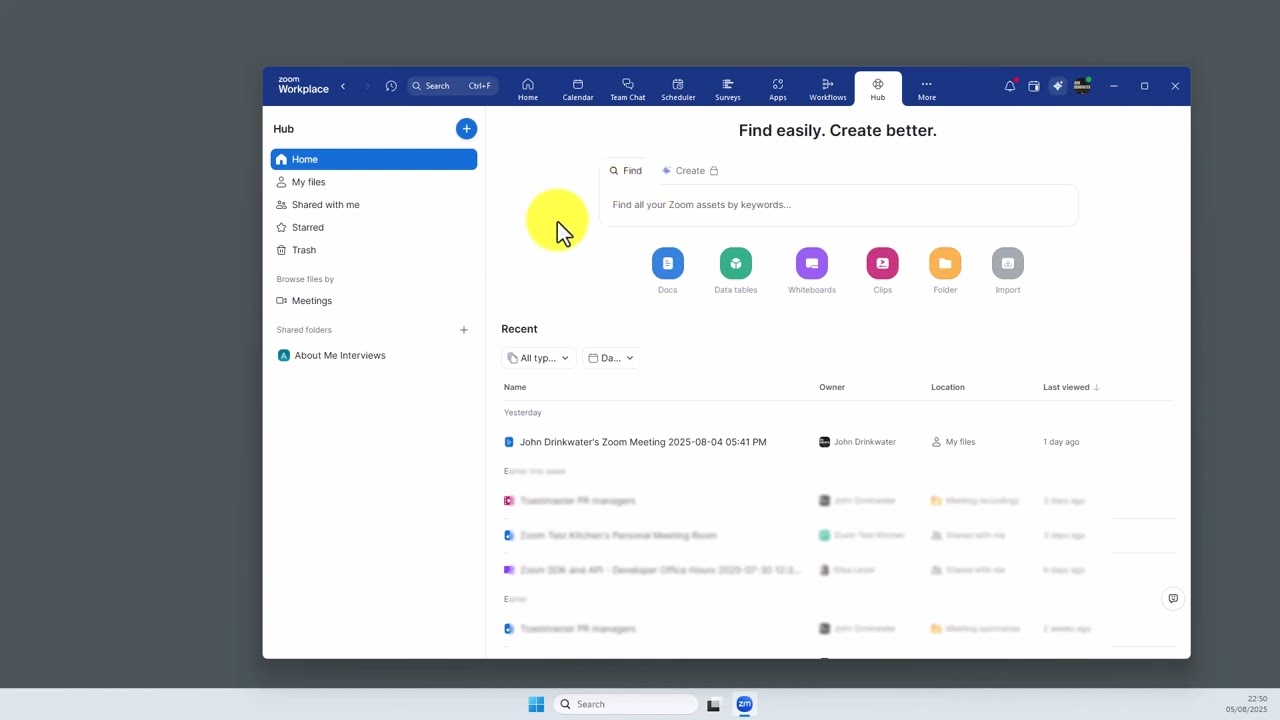Viewport: 1280px width, 720px height.
Task: Open the AI Companion sparkle icon
Action: tap(1058, 86)
